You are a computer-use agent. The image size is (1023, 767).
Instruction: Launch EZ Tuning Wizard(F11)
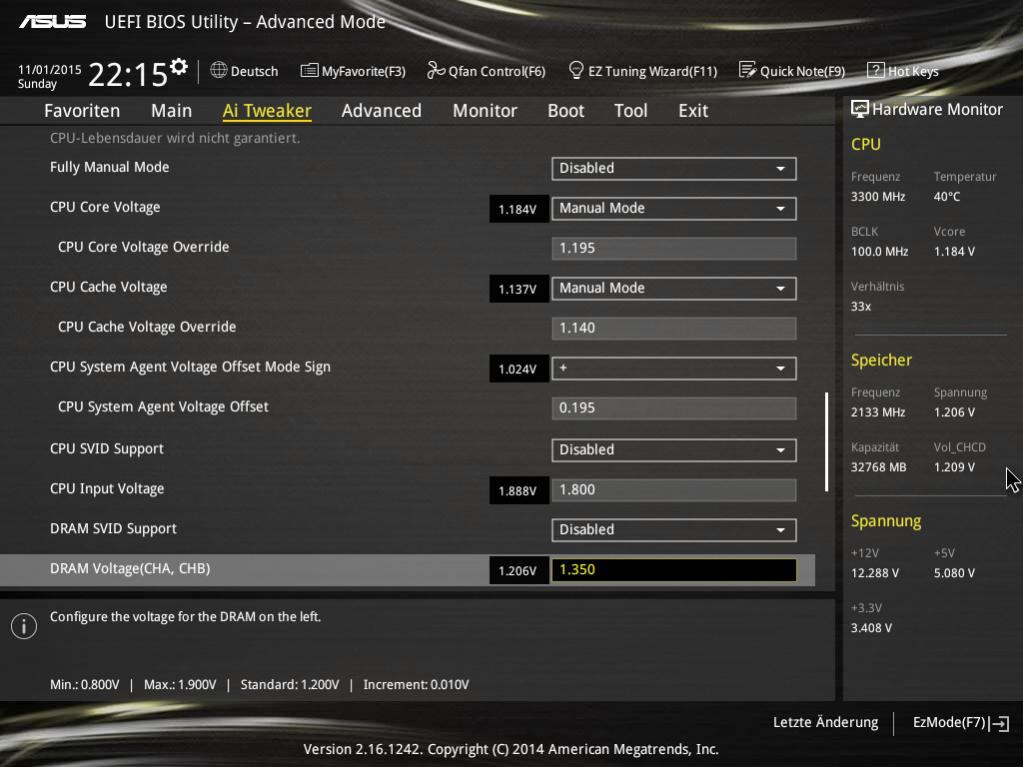coord(652,71)
